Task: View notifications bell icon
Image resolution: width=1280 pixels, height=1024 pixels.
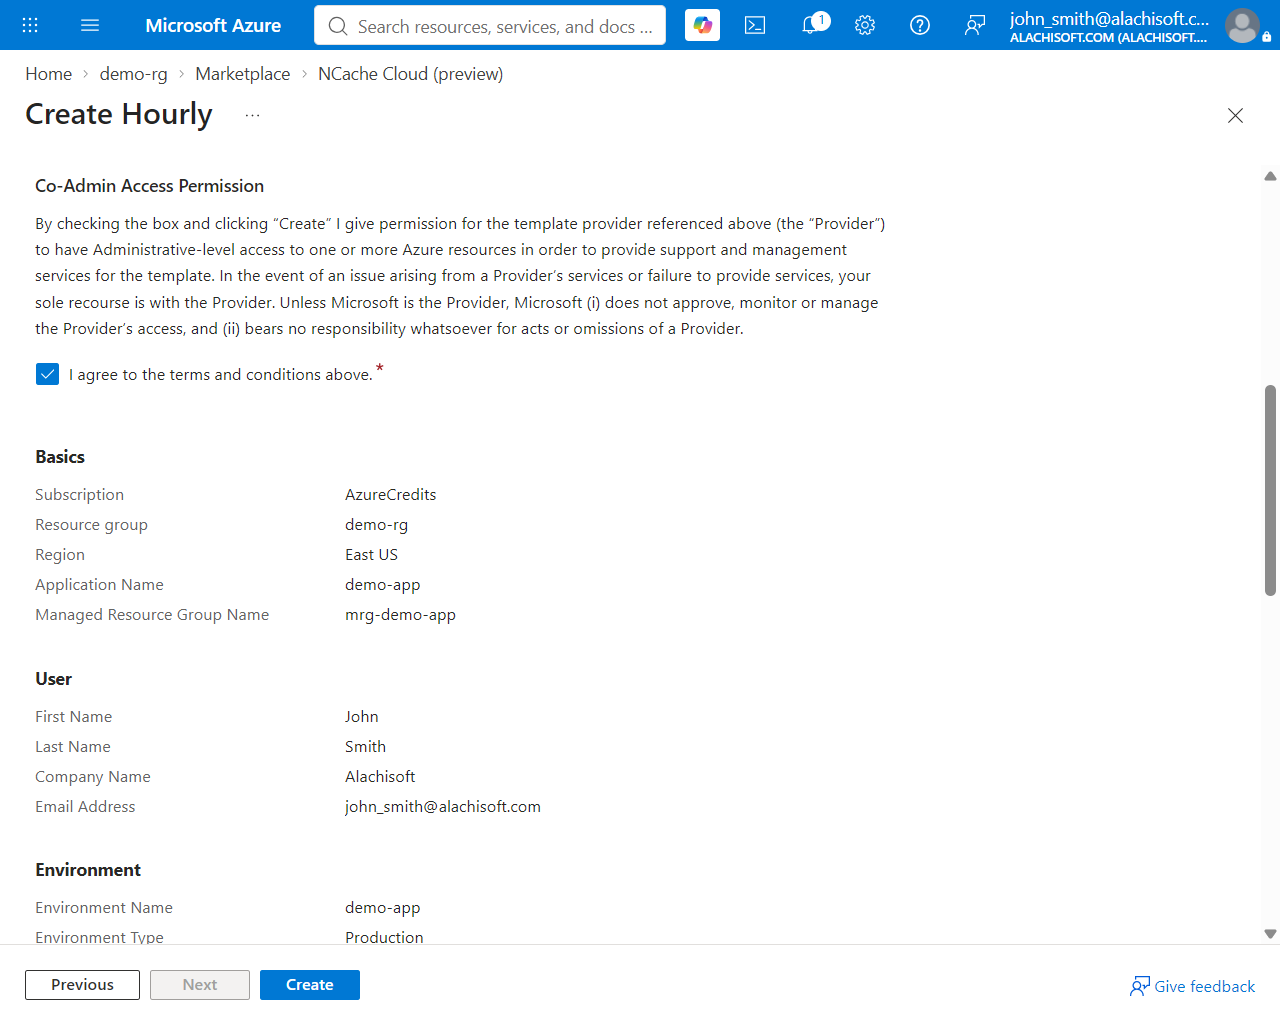Action: [813, 24]
